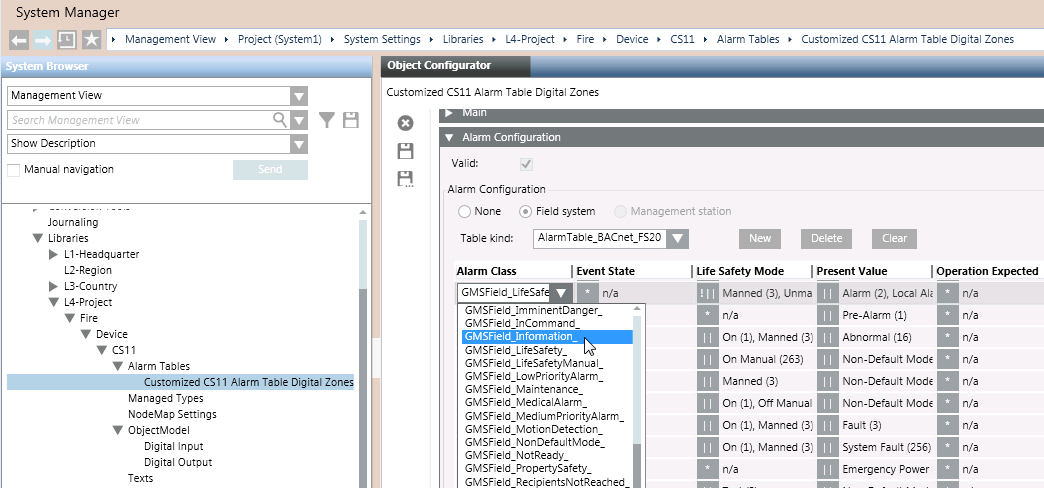Image resolution: width=1044 pixels, height=488 pixels.
Task: Click the forward navigation arrow
Action: coord(43,40)
